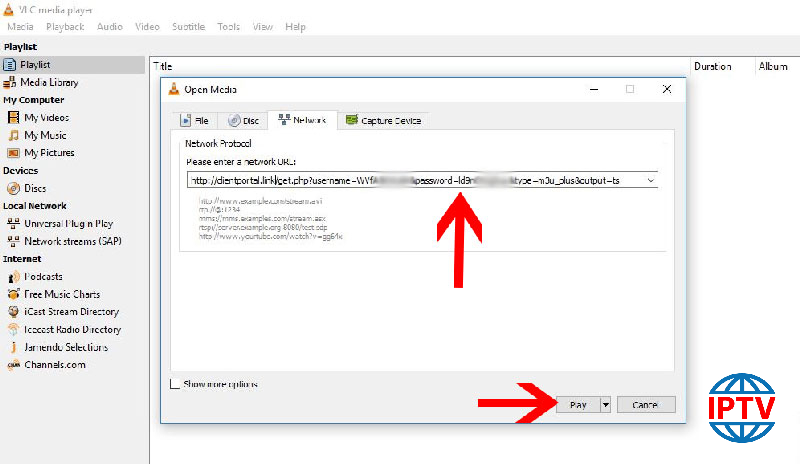Expand the network URL history dropdown

pyautogui.click(x=651, y=181)
